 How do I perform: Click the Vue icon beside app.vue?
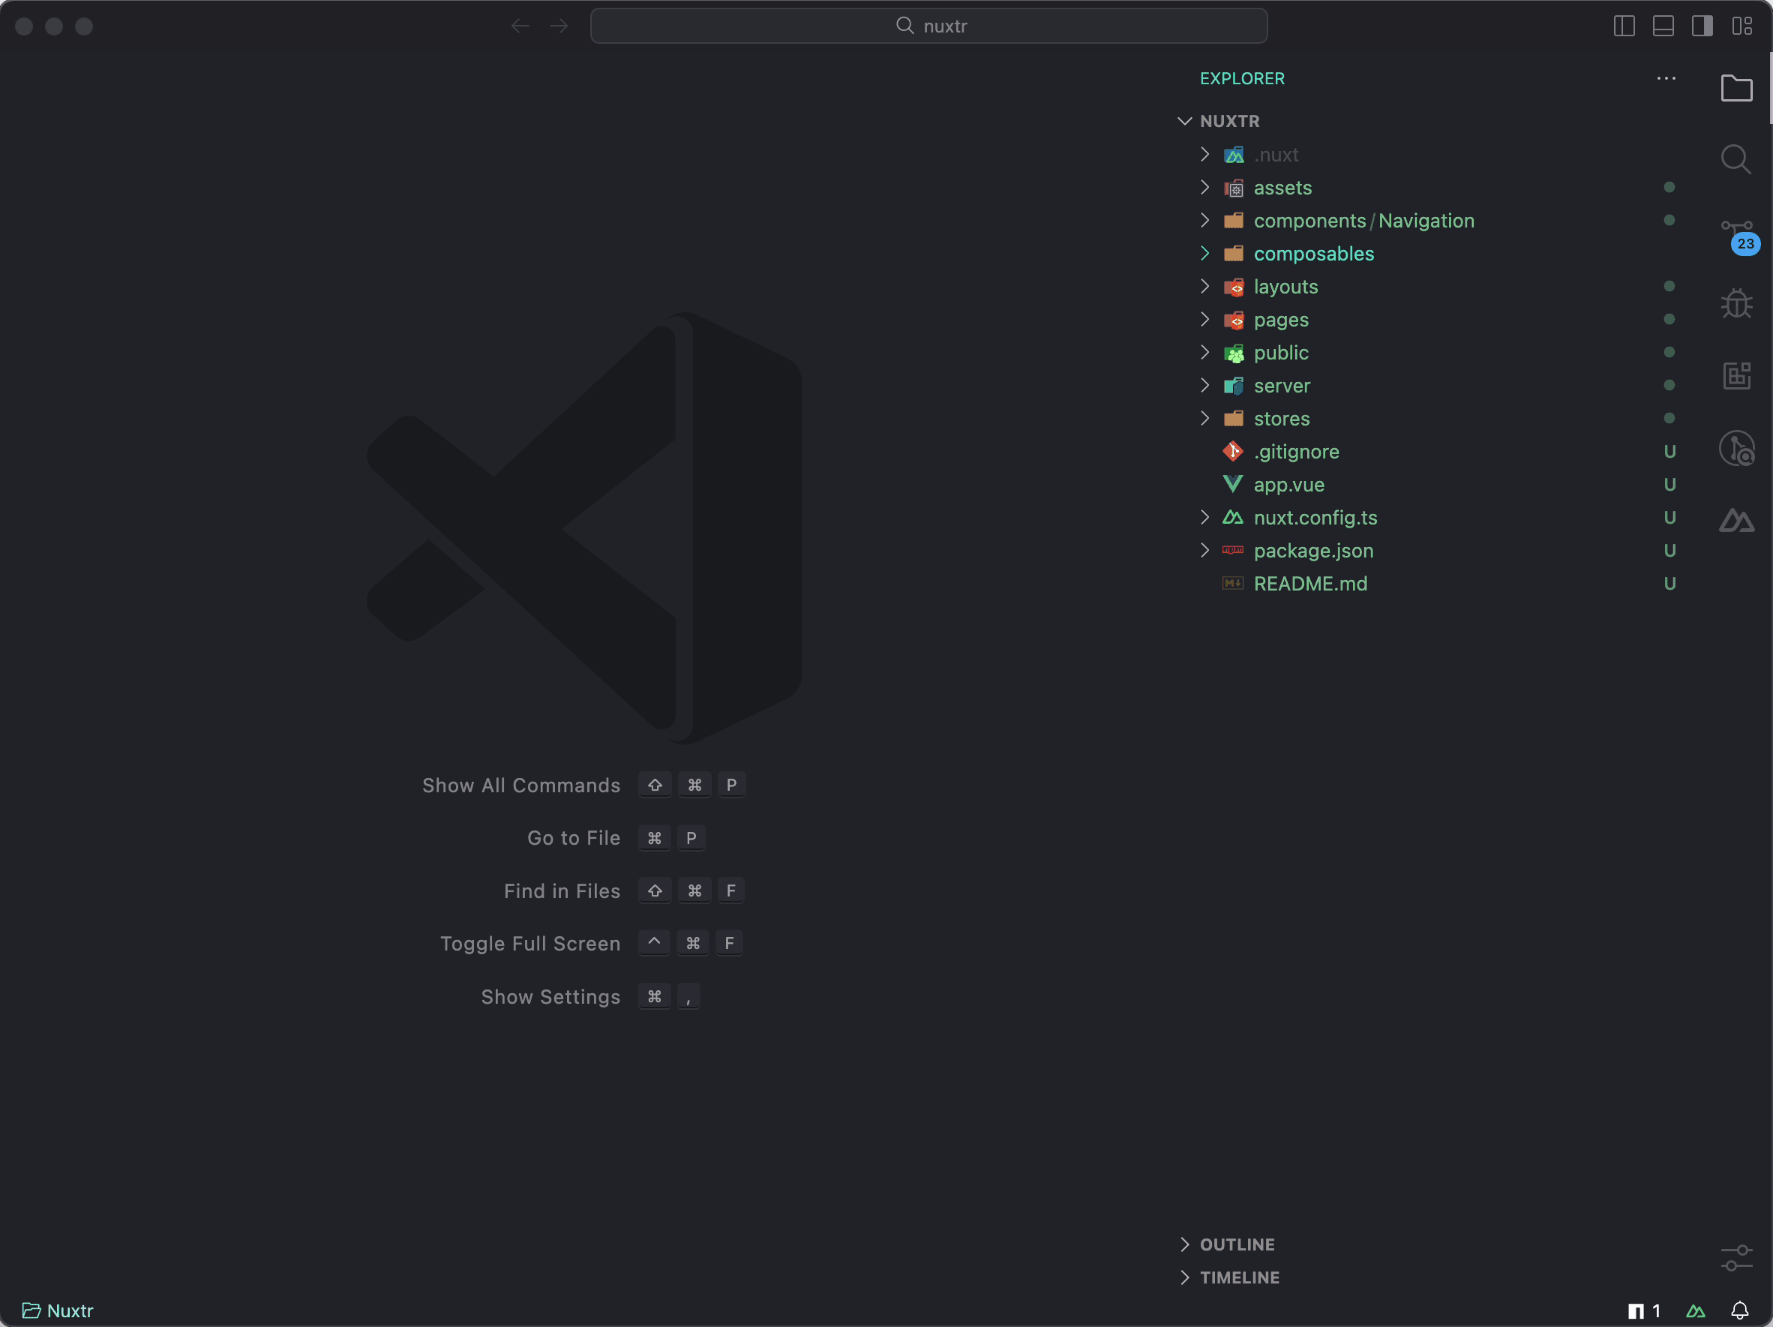pyautogui.click(x=1233, y=484)
